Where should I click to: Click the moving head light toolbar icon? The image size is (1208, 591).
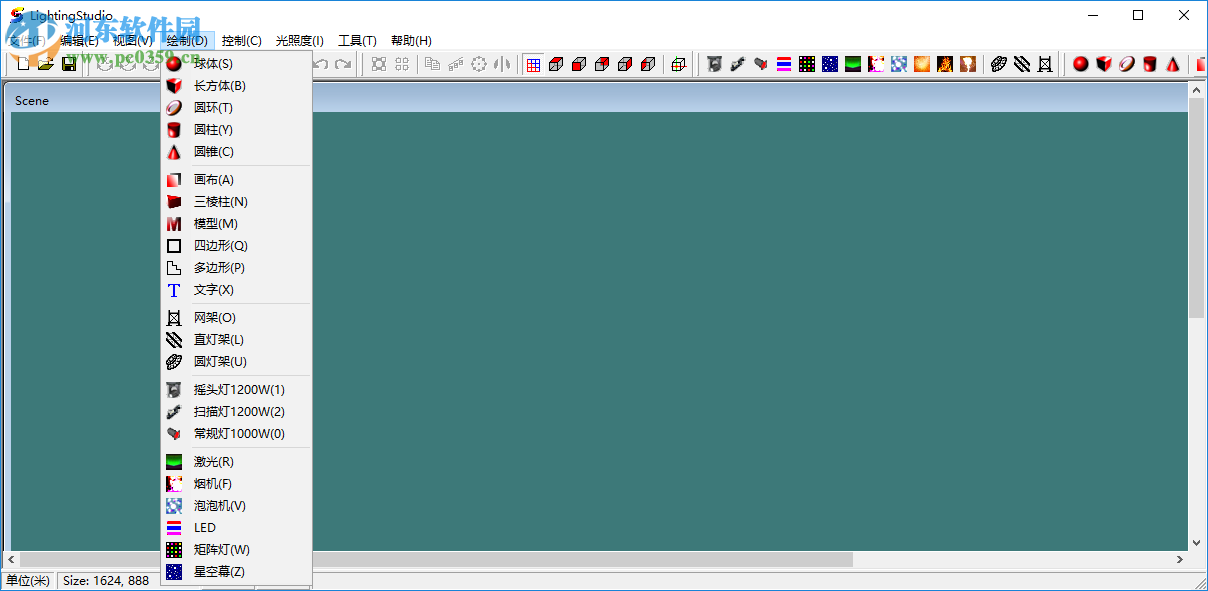(x=713, y=63)
